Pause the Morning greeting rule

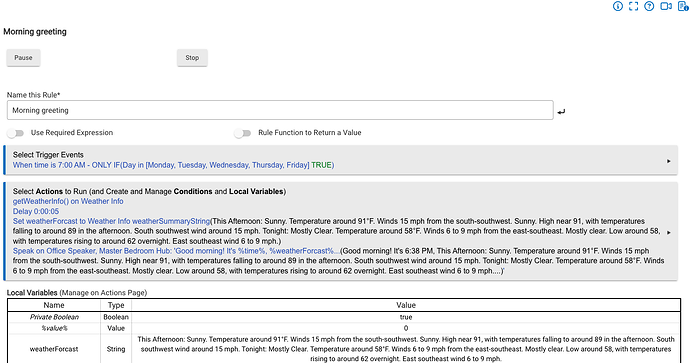click(x=23, y=58)
